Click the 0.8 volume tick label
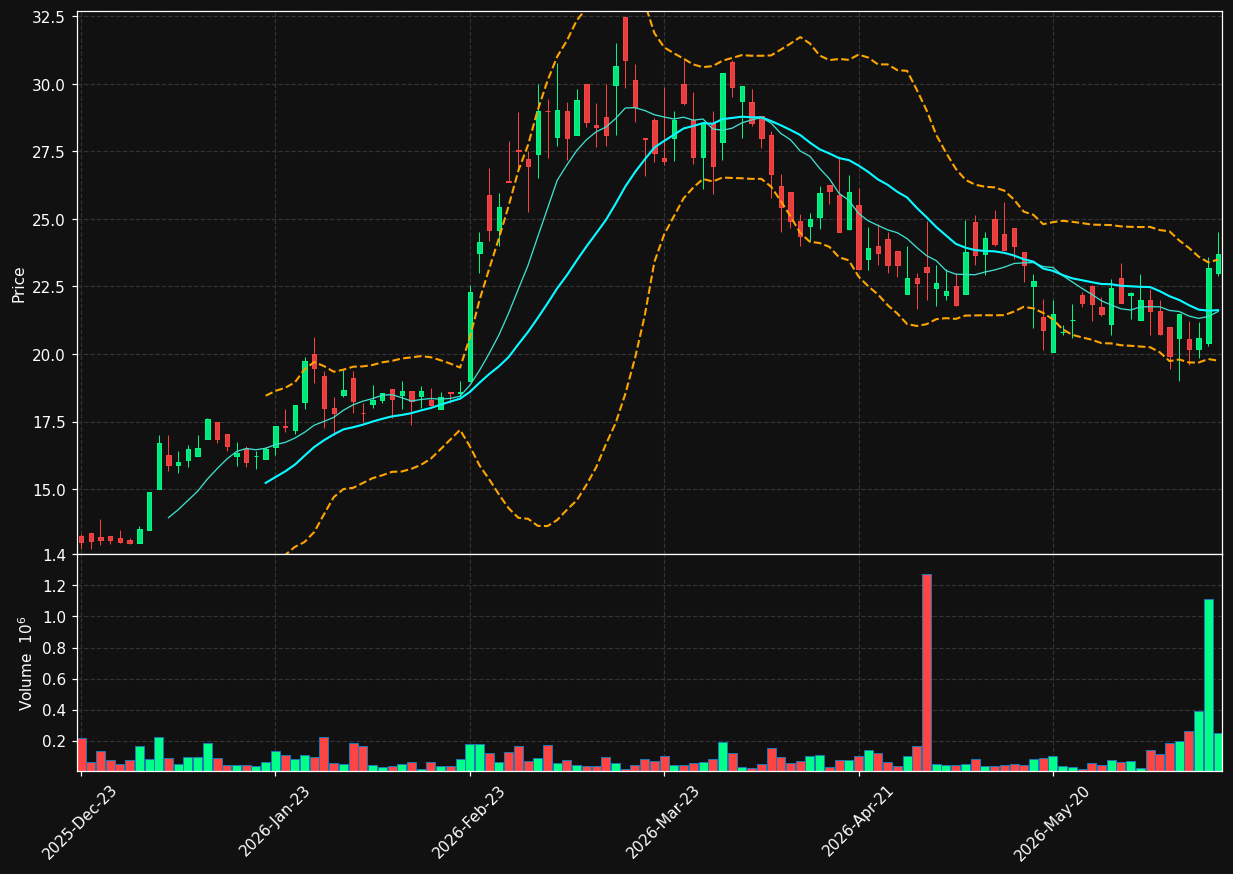This screenshot has width=1233, height=874. pyautogui.click(x=54, y=648)
